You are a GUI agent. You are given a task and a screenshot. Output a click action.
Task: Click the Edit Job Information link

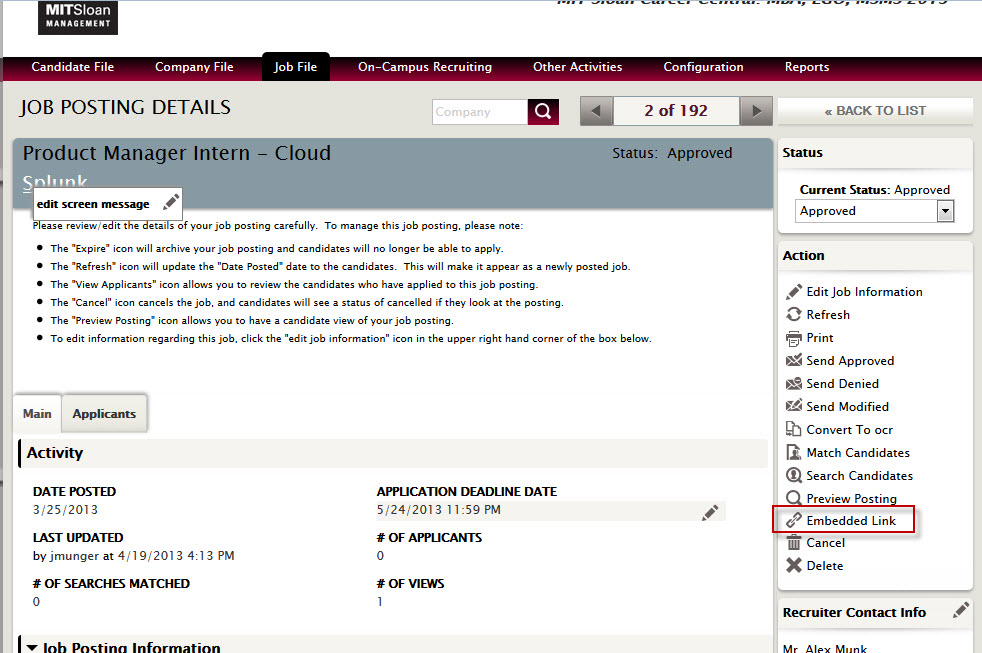[864, 292]
